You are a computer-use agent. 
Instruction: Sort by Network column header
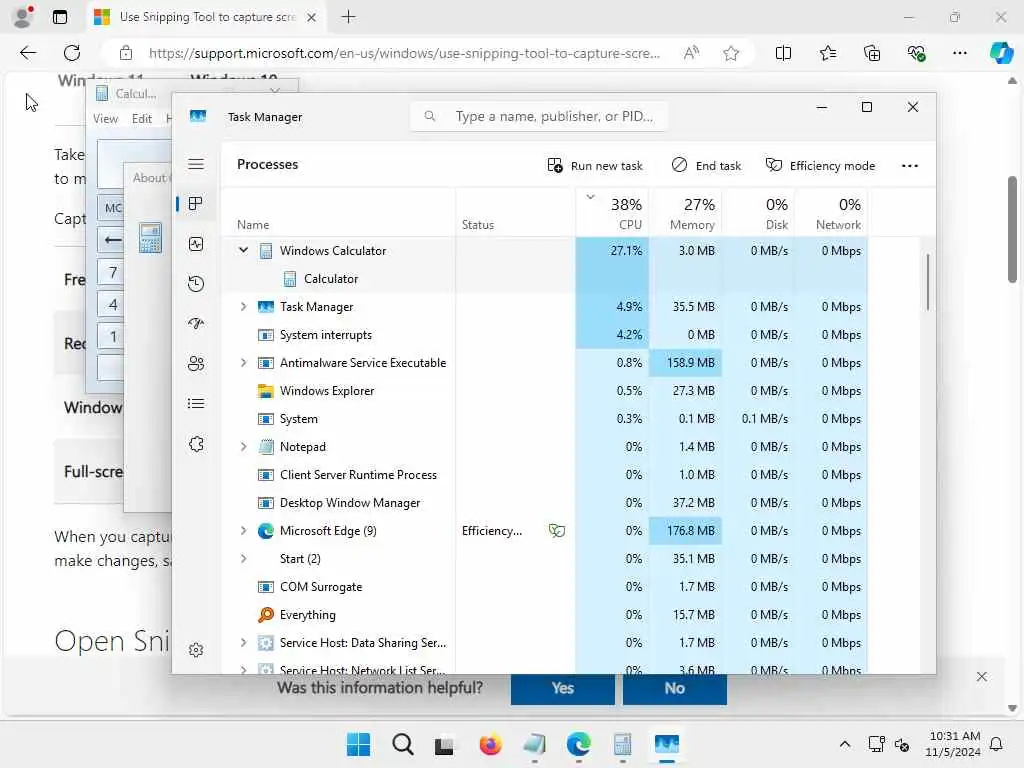pyautogui.click(x=831, y=212)
